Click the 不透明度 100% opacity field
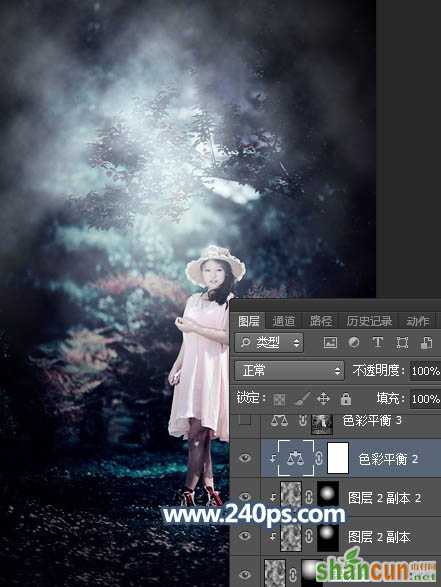 pos(425,371)
